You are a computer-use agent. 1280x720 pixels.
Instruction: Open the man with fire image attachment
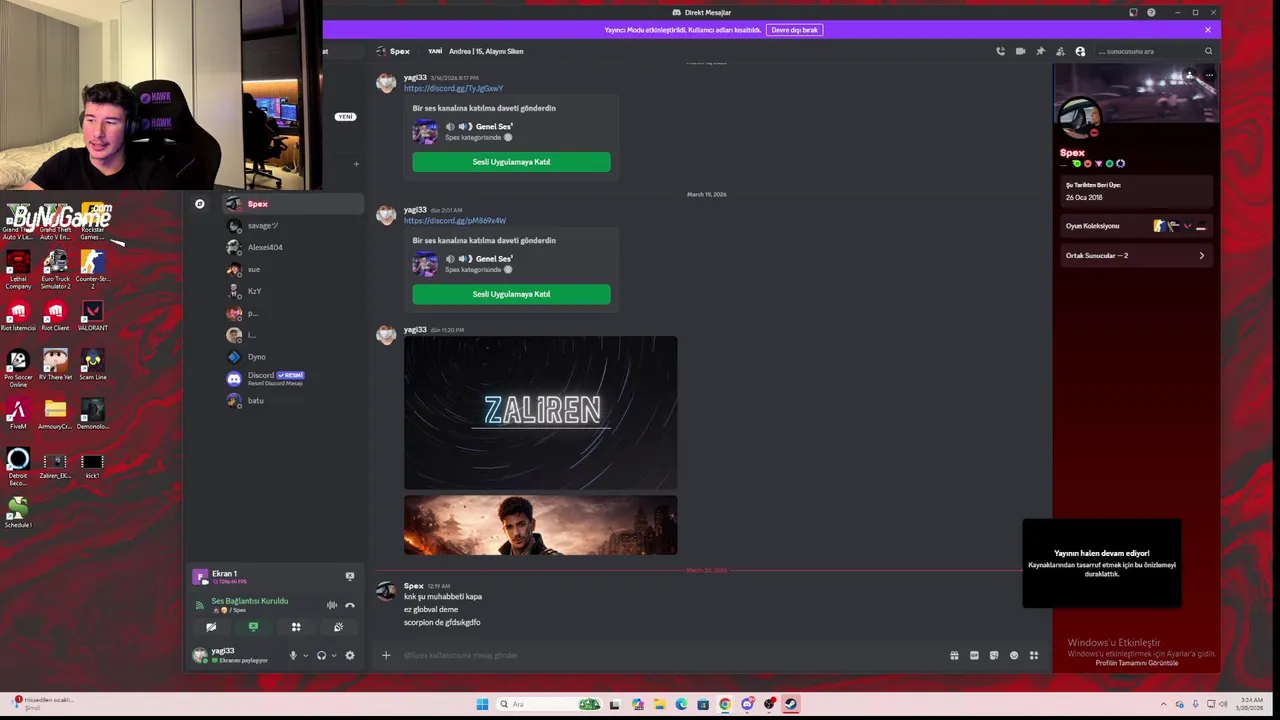click(x=540, y=525)
